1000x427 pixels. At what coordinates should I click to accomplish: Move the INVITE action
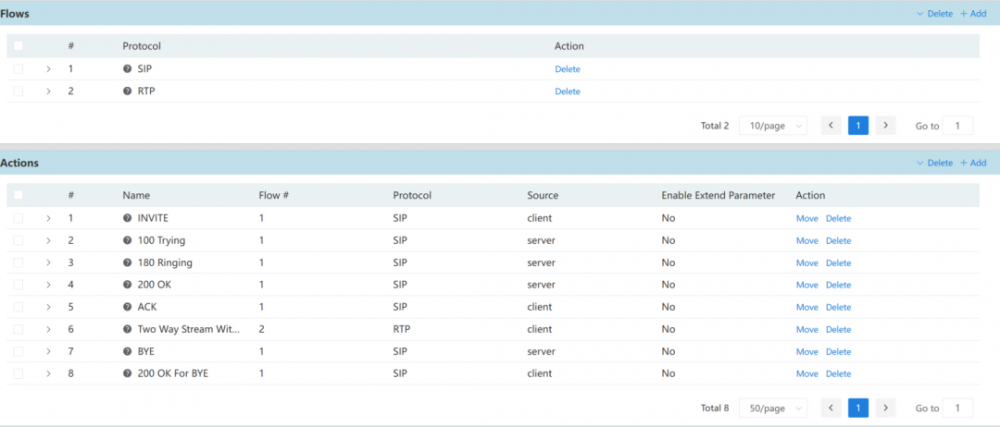[x=807, y=218]
